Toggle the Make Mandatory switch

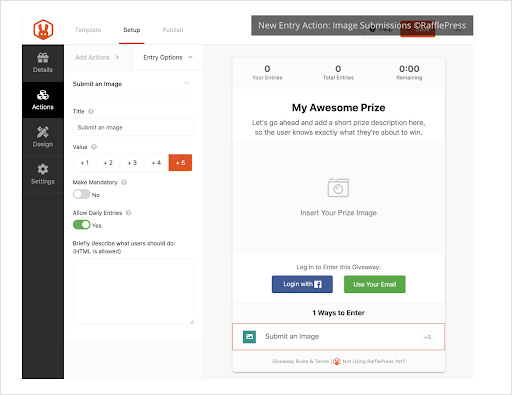coord(82,194)
